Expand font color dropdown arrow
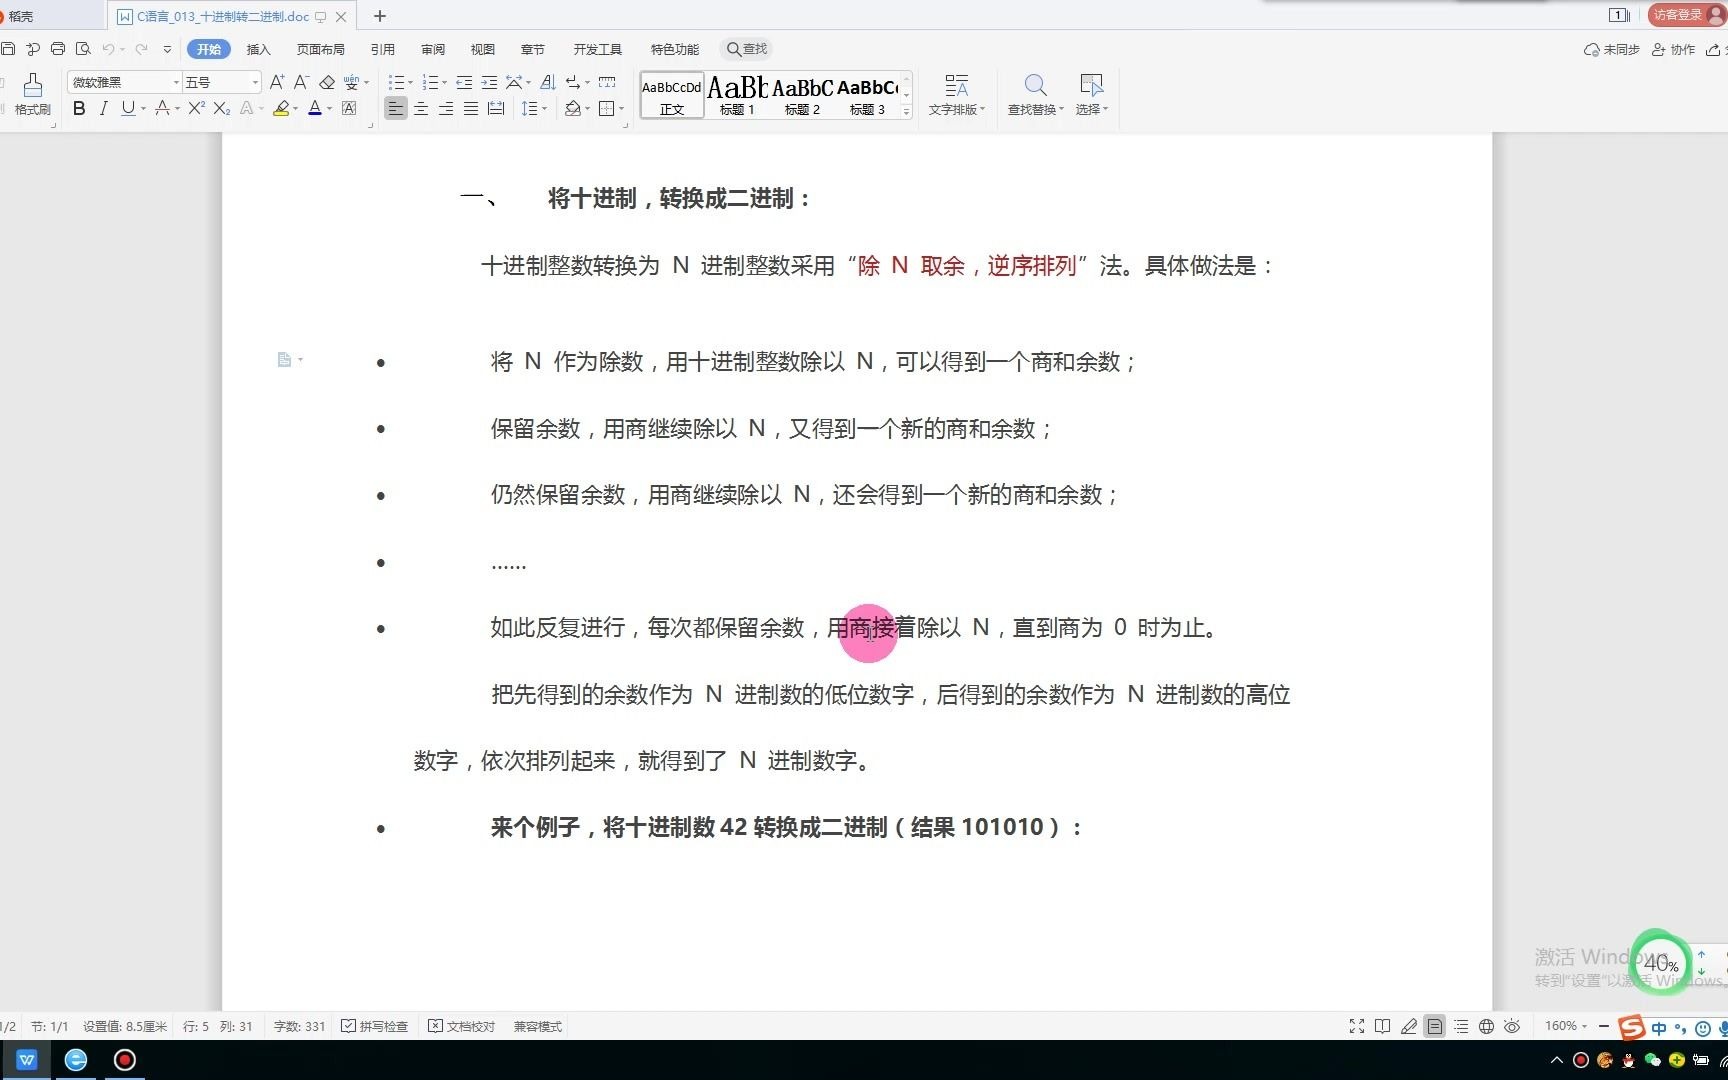 (330, 109)
